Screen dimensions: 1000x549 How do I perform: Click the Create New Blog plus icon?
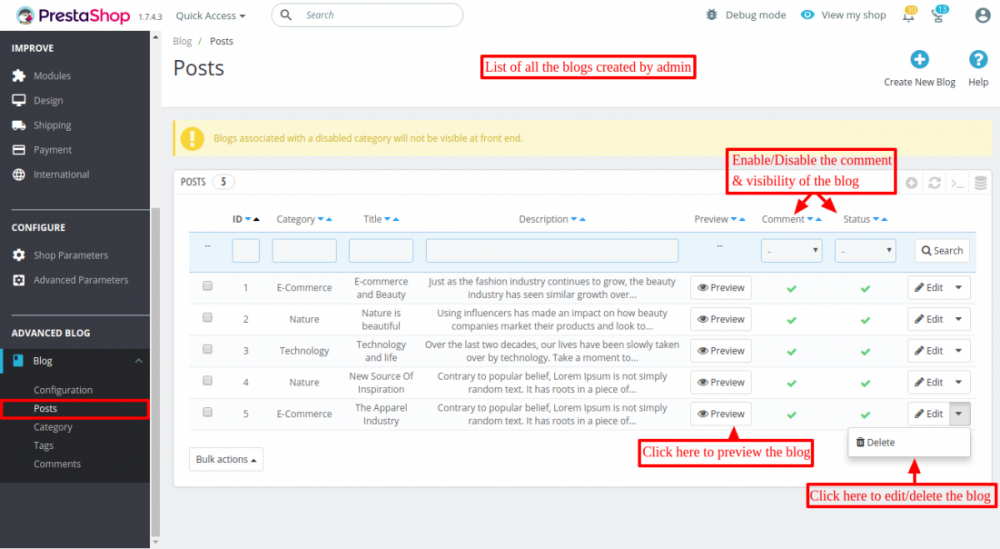click(919, 59)
